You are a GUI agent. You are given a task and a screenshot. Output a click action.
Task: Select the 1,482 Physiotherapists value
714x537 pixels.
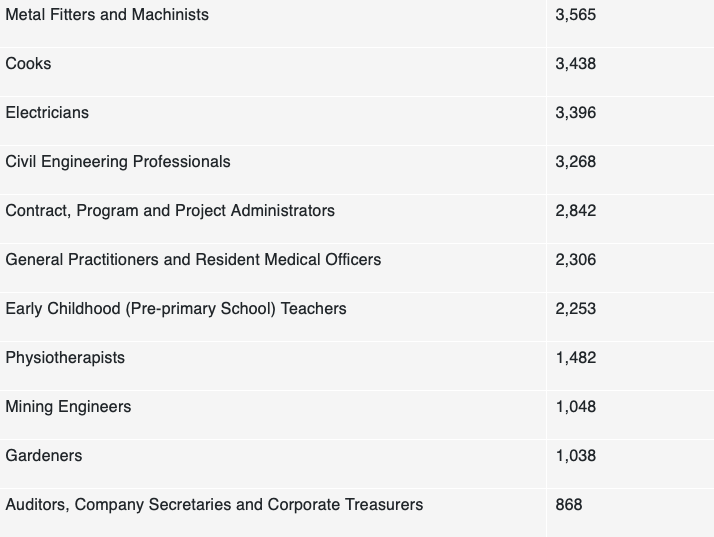coord(576,358)
